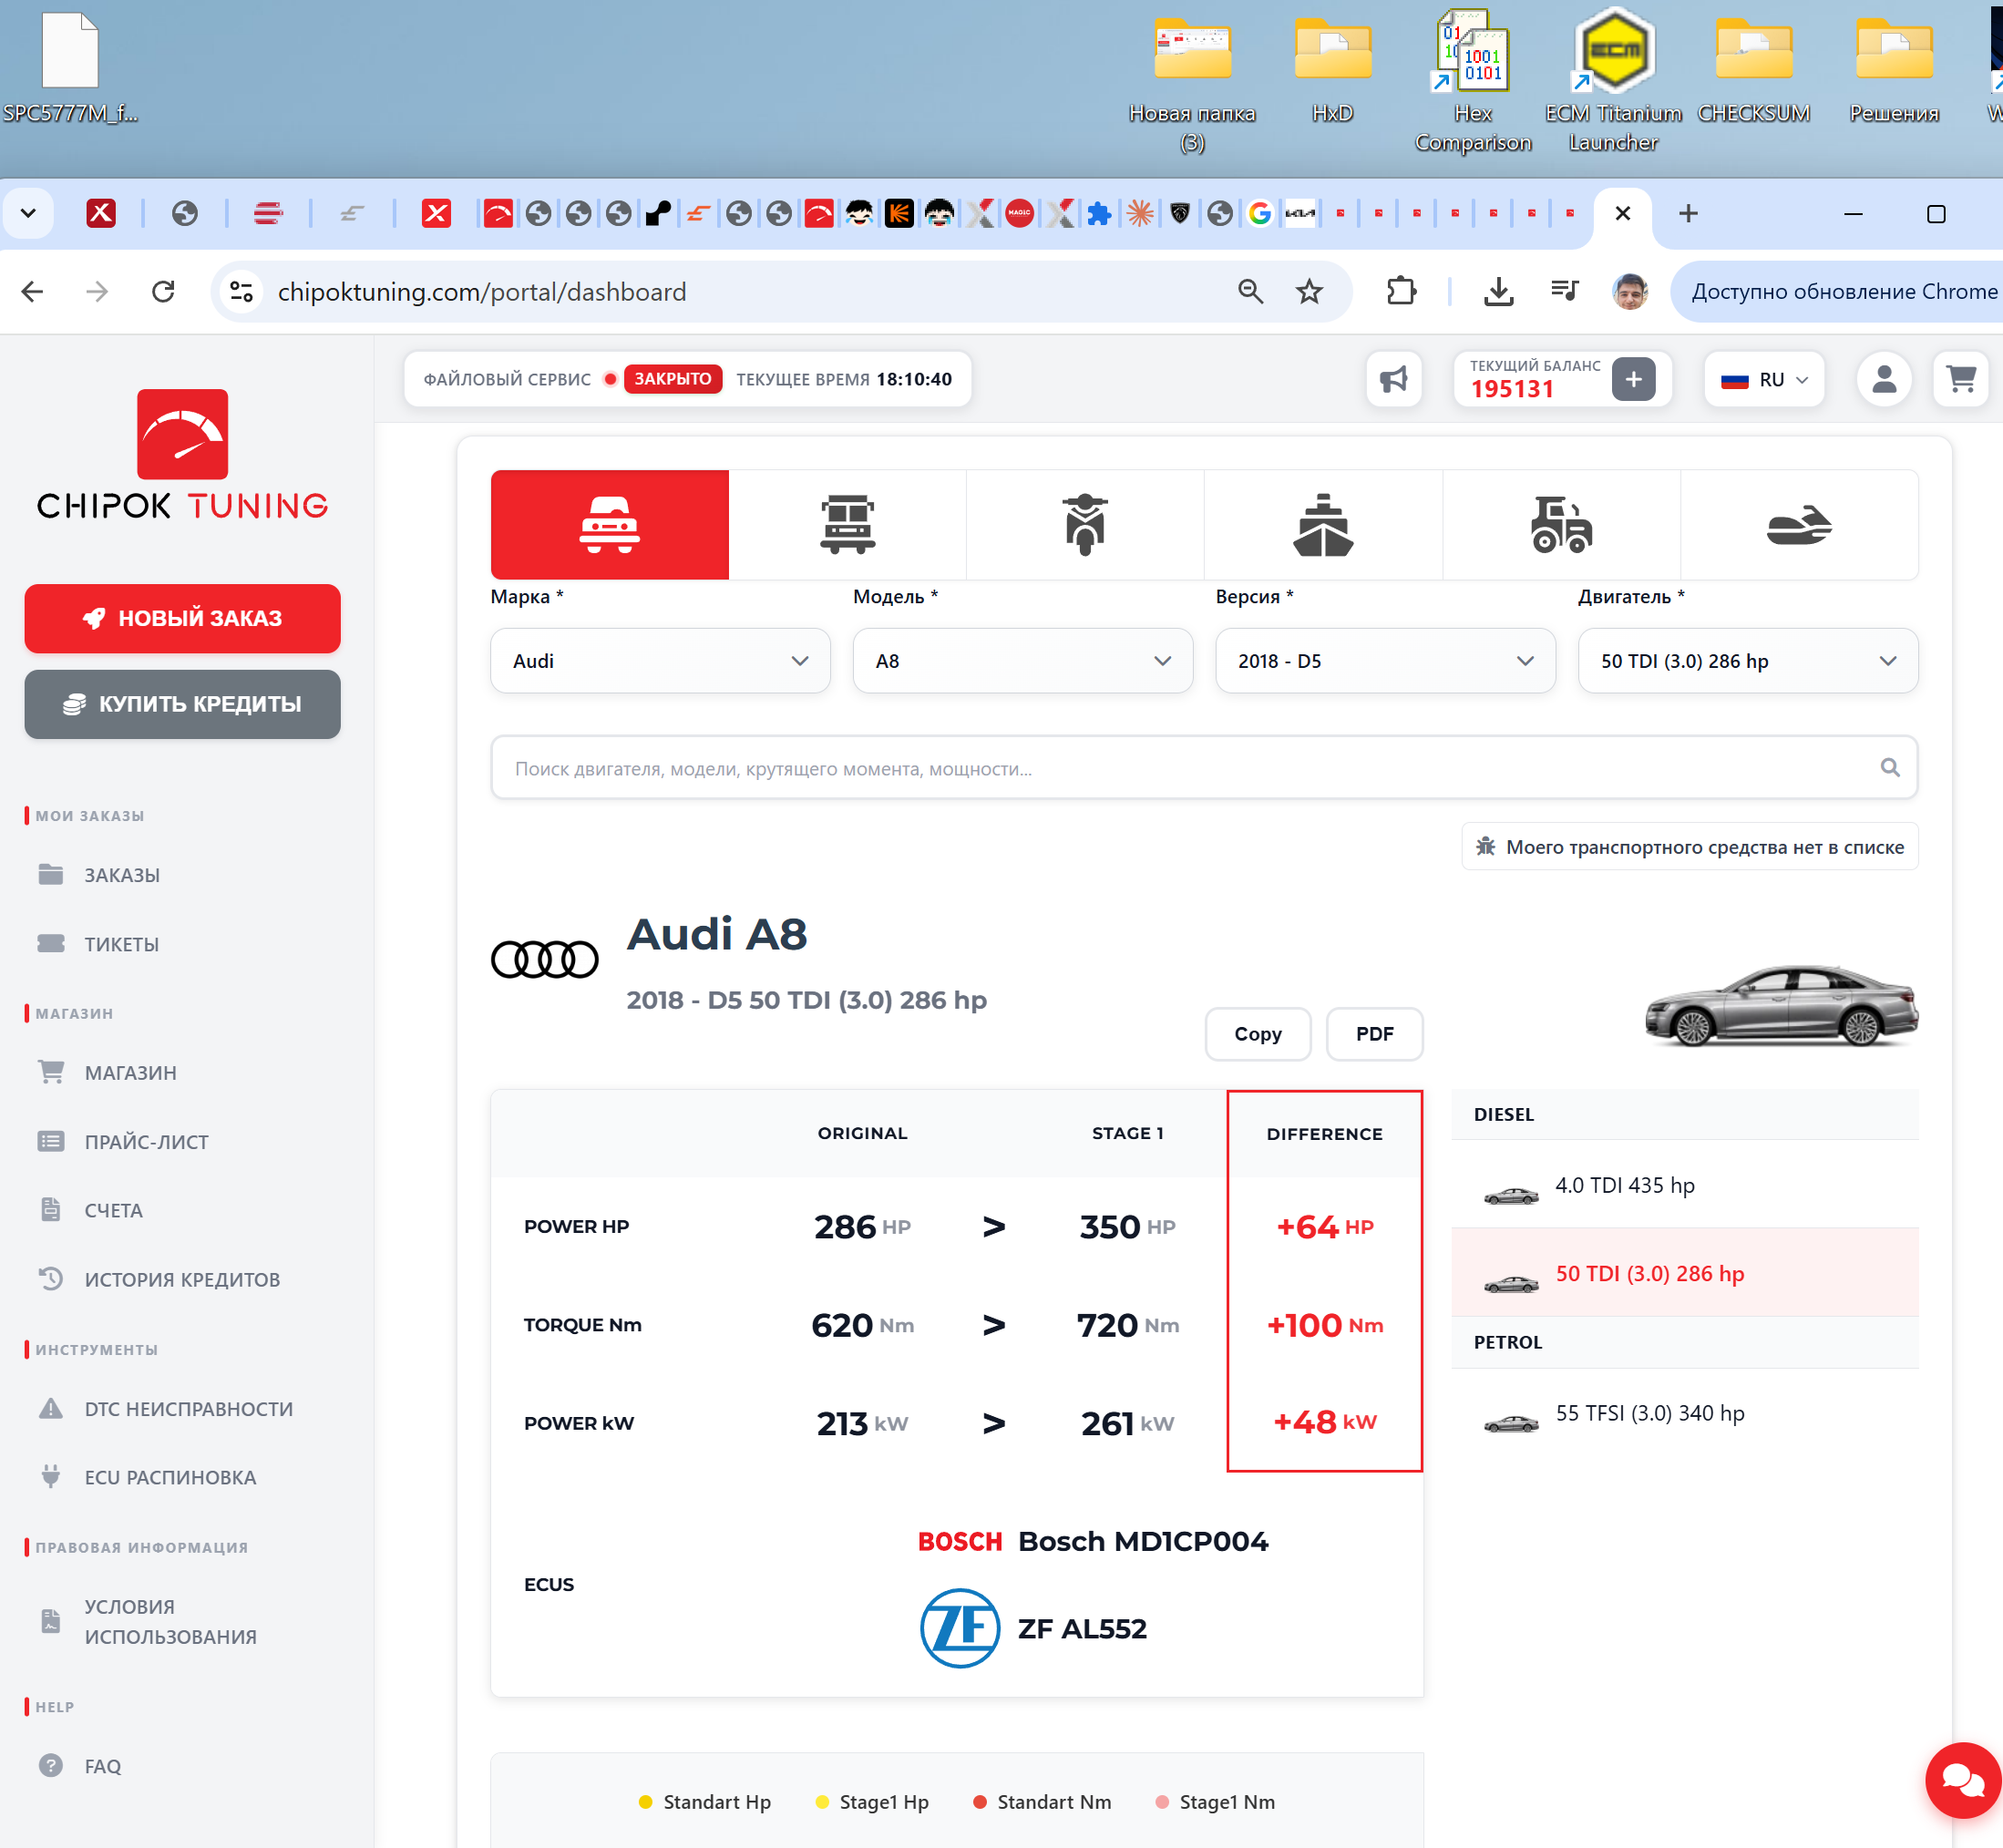Open ТИКЕТЫ in the sidebar

coord(120,944)
